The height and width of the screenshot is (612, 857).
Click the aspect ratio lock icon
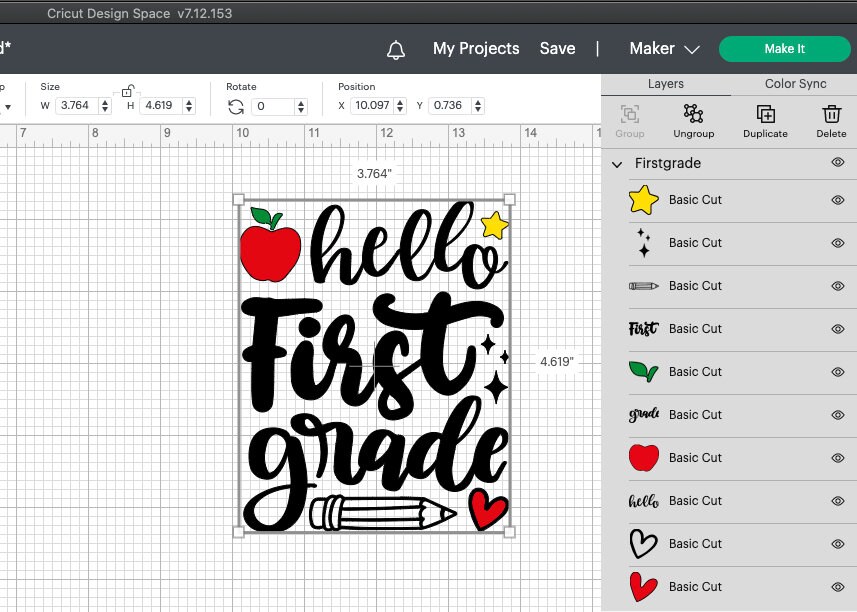click(128, 90)
